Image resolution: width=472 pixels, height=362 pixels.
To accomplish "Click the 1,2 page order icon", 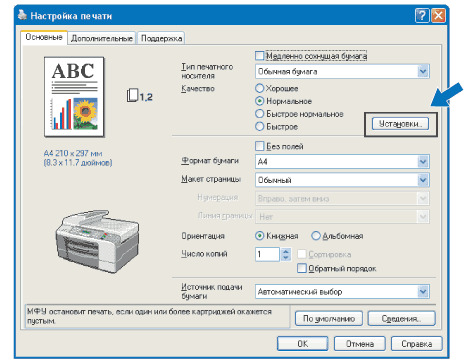I will click(139, 96).
